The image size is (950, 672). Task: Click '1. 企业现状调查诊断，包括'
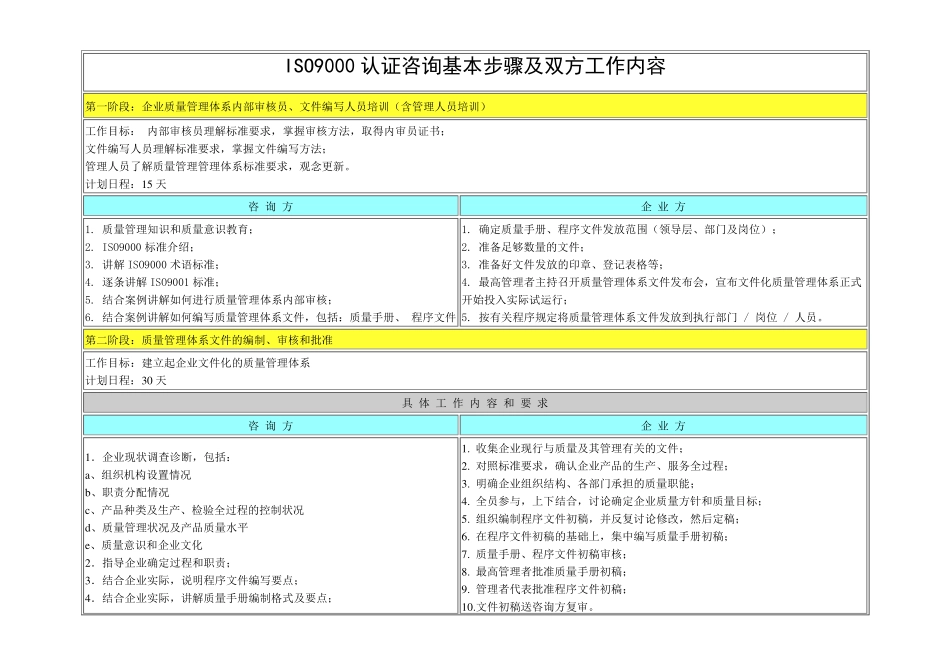pyautogui.click(x=158, y=457)
